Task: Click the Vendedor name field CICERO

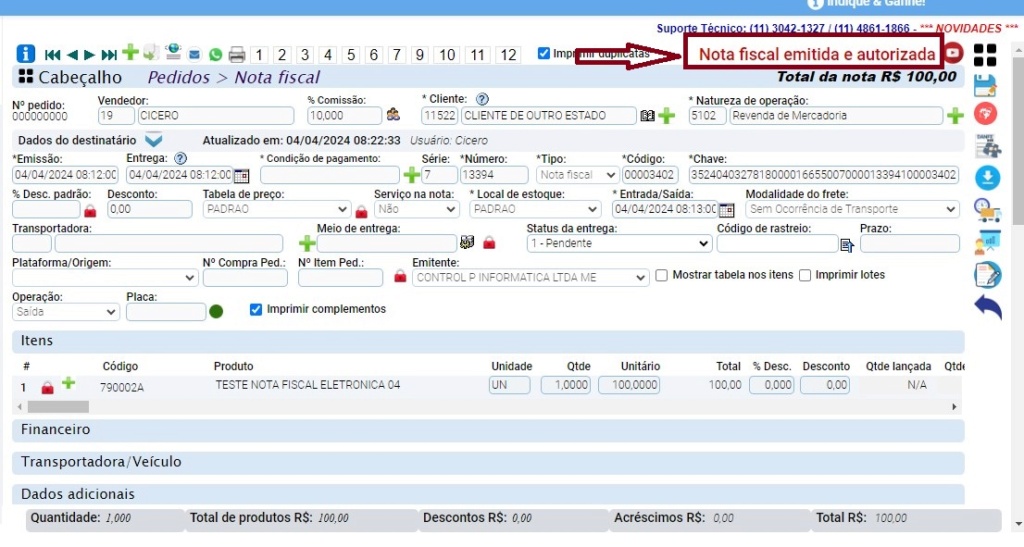Action: (x=216, y=116)
